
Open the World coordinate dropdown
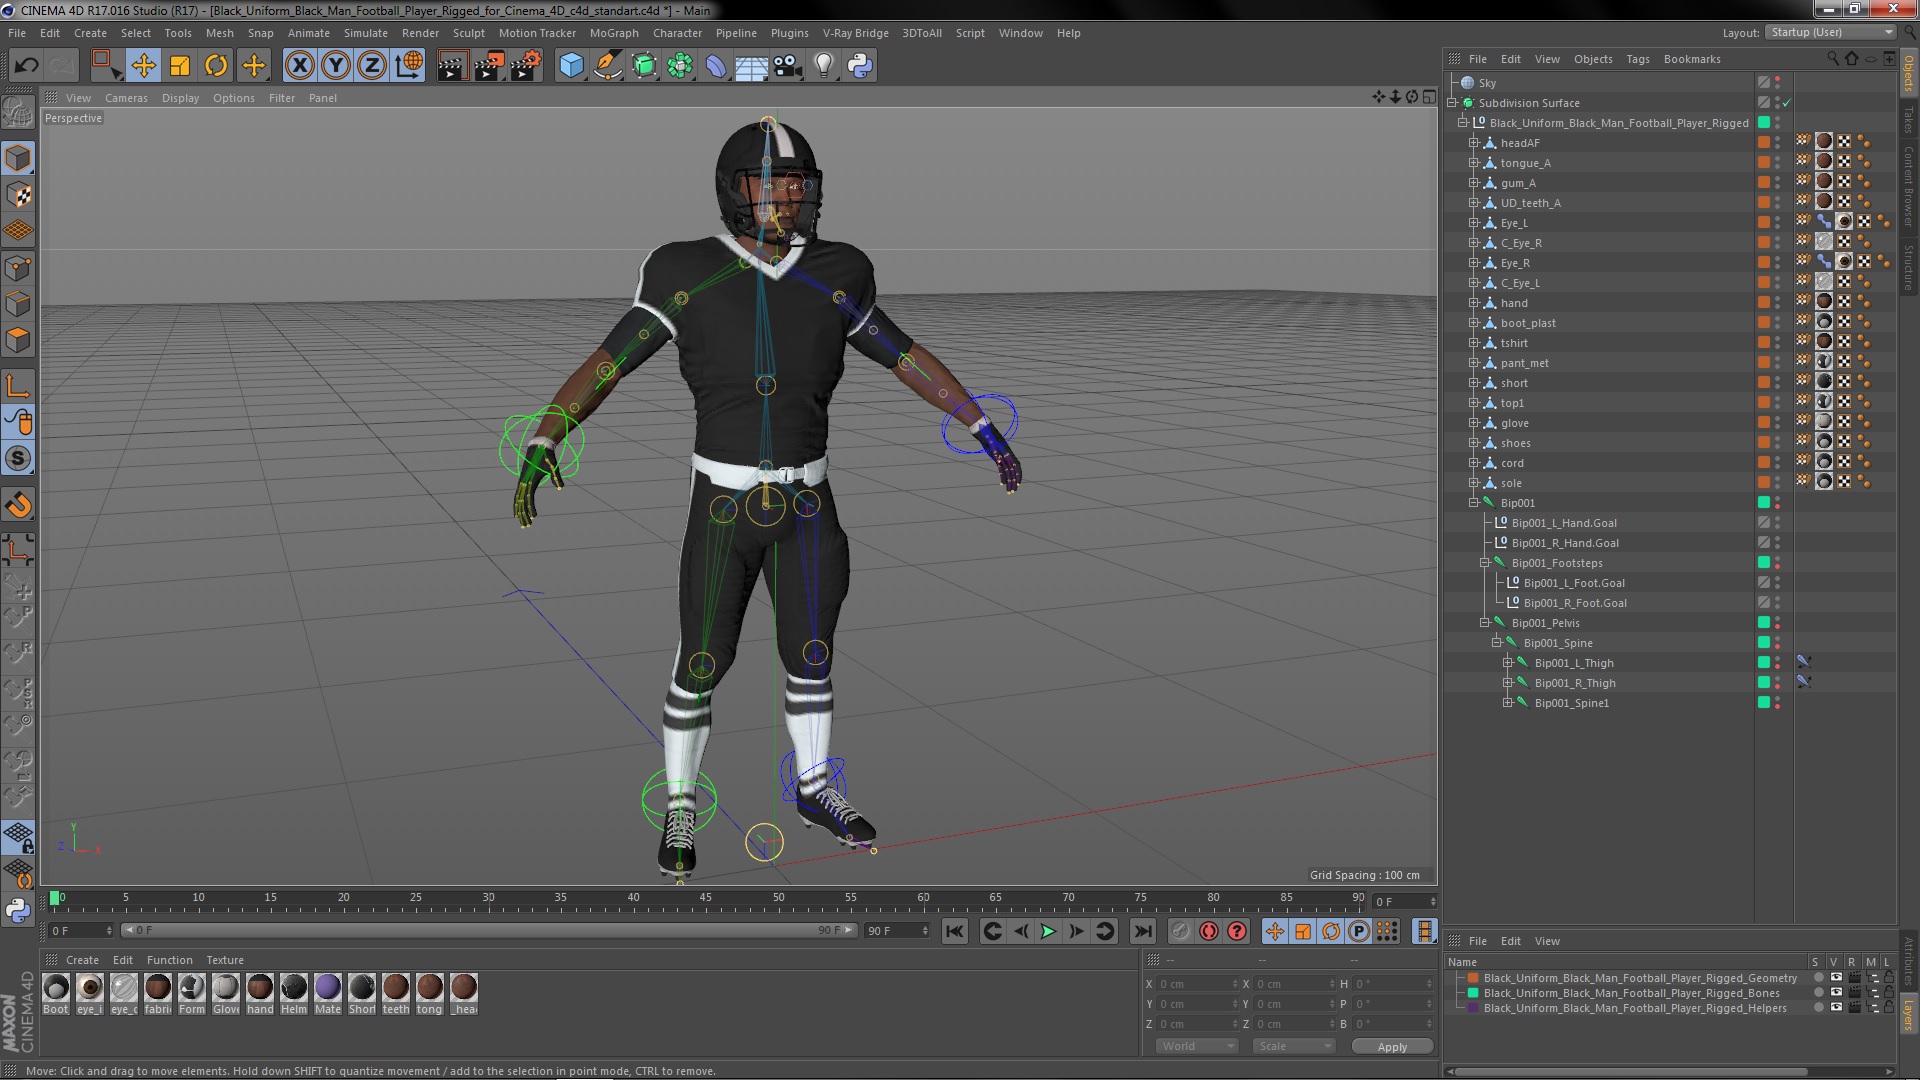[x=1197, y=1046]
